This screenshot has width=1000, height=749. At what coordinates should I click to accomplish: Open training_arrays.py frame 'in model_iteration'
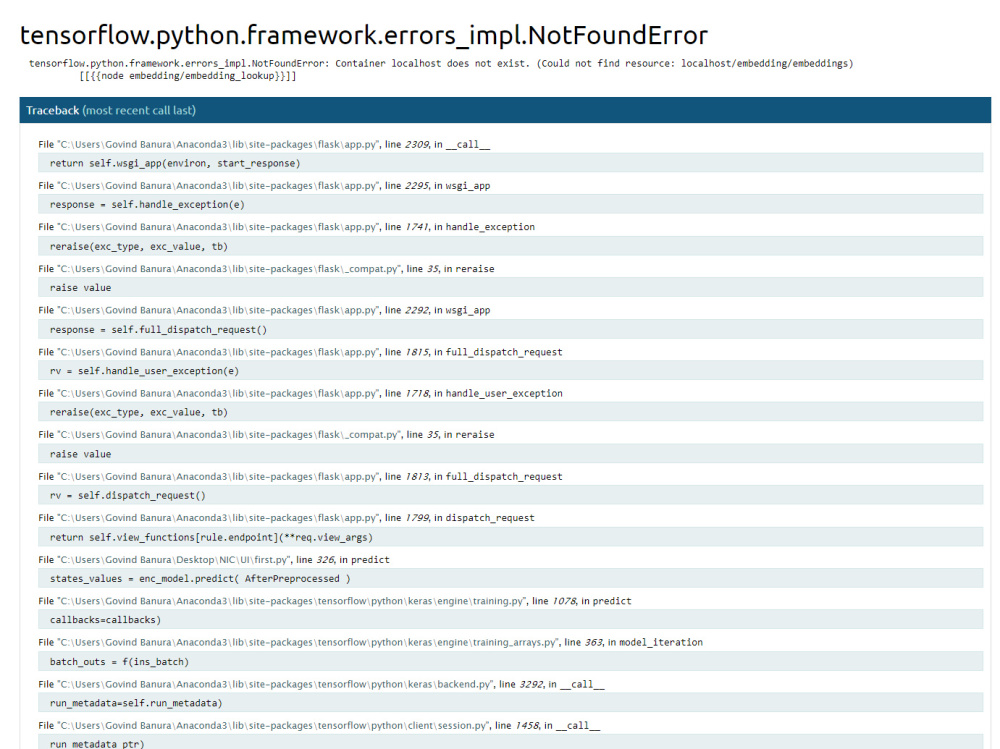click(371, 642)
